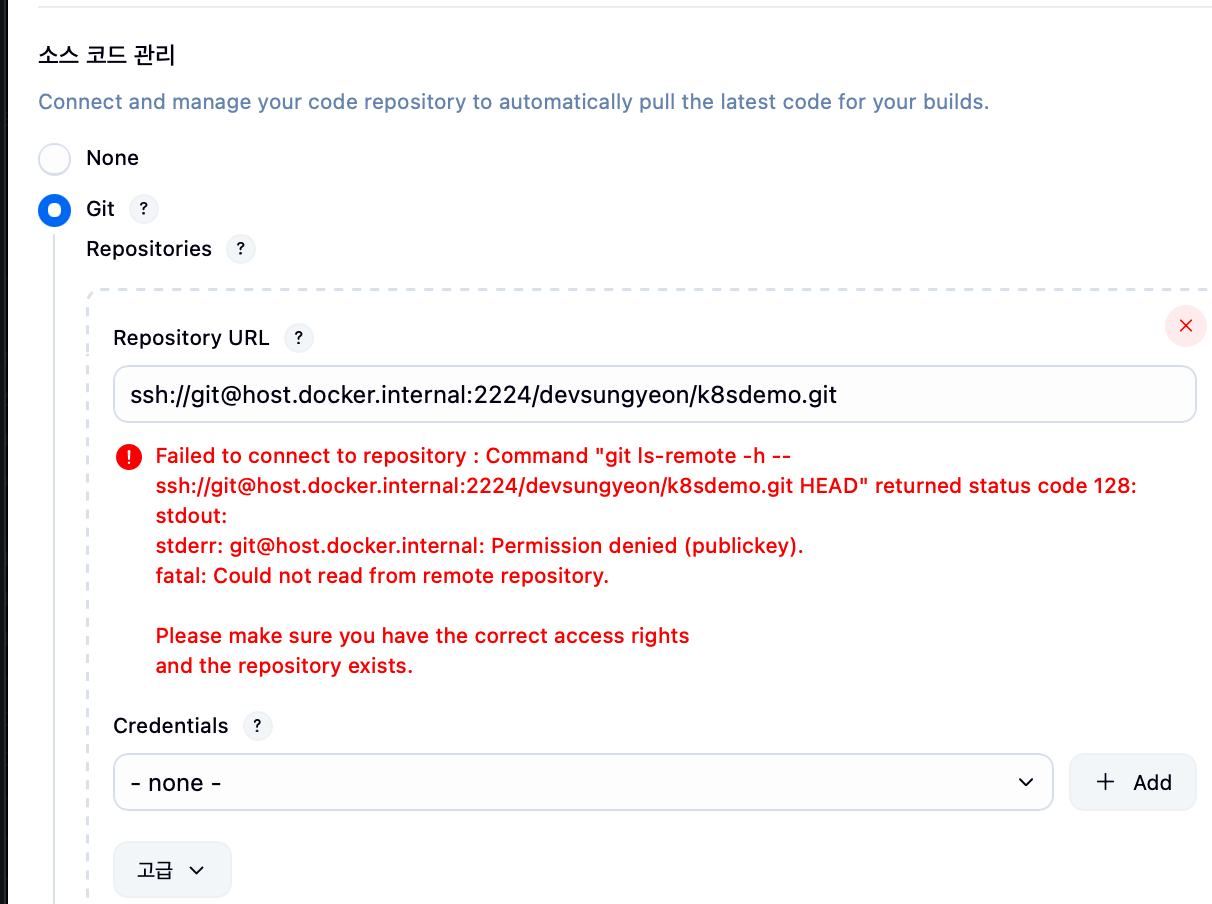Show help for Credentials field
This screenshot has height=904, width=1212.
point(257,726)
